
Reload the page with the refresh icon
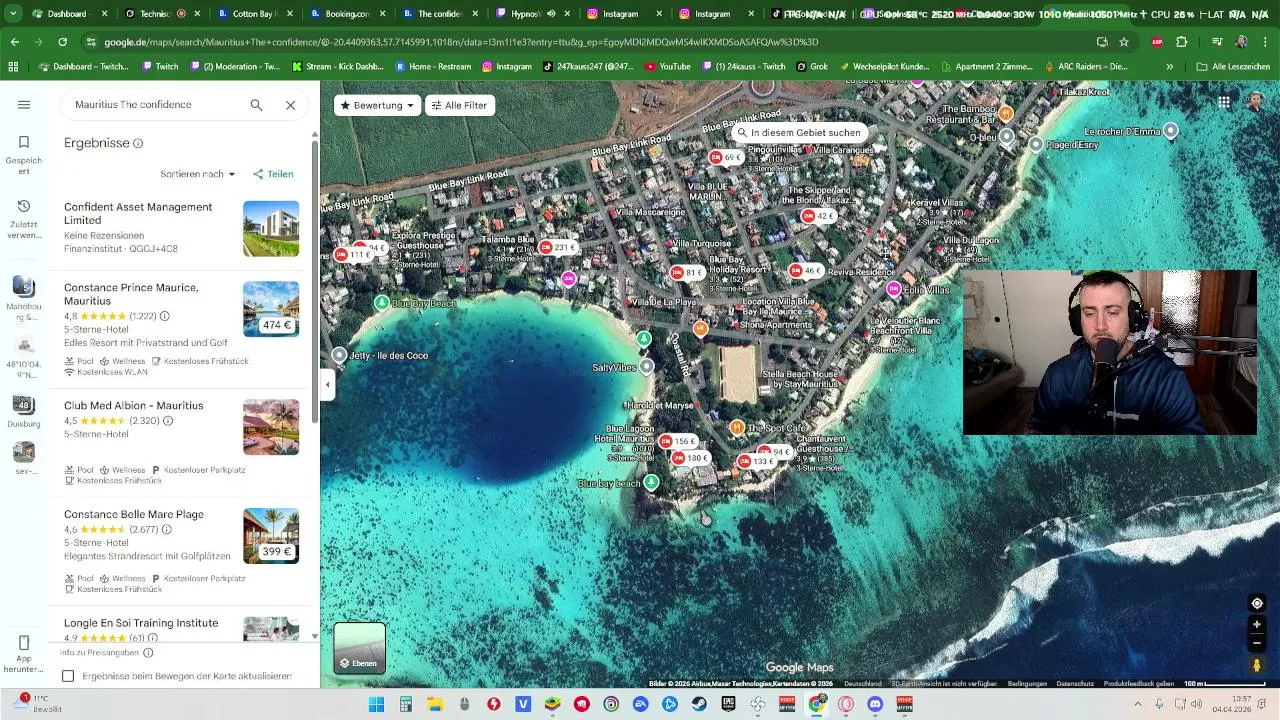(62, 42)
